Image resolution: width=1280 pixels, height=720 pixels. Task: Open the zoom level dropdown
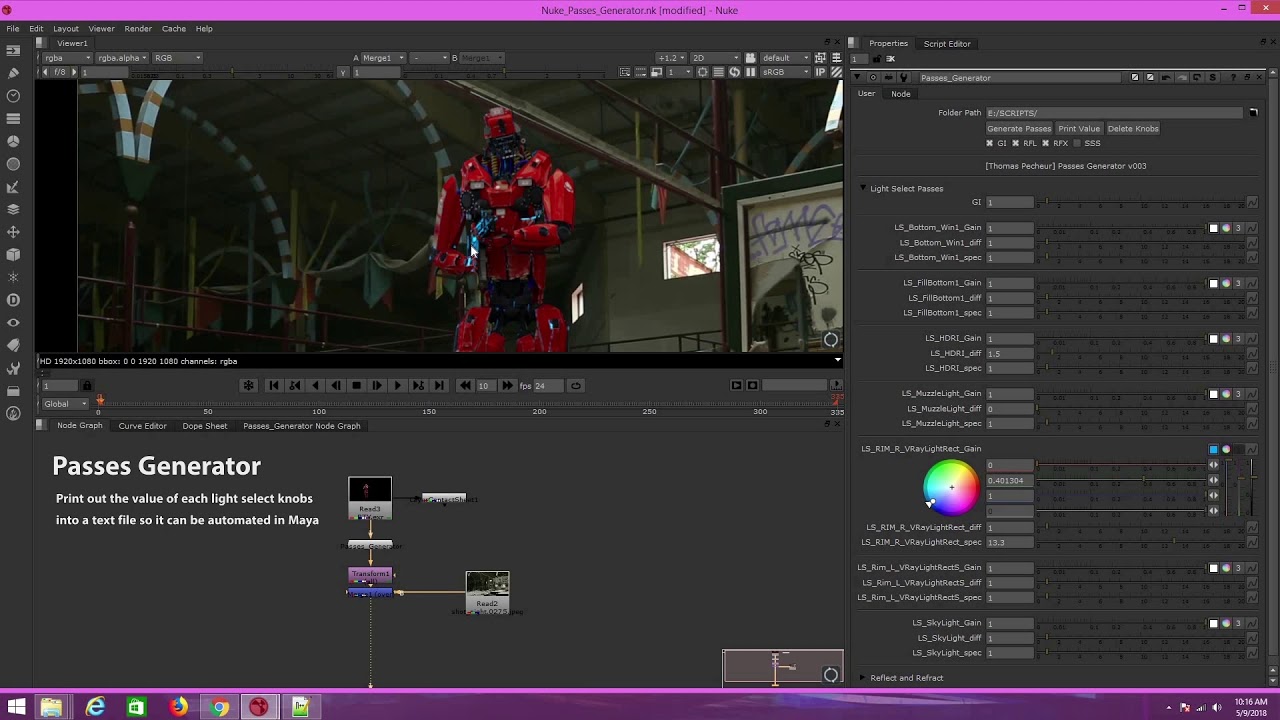coord(670,58)
